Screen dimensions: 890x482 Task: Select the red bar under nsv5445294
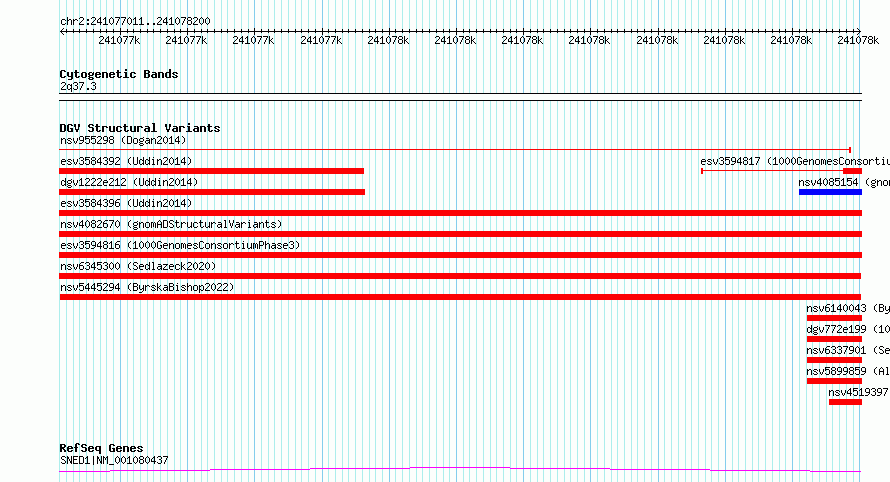[460, 297]
